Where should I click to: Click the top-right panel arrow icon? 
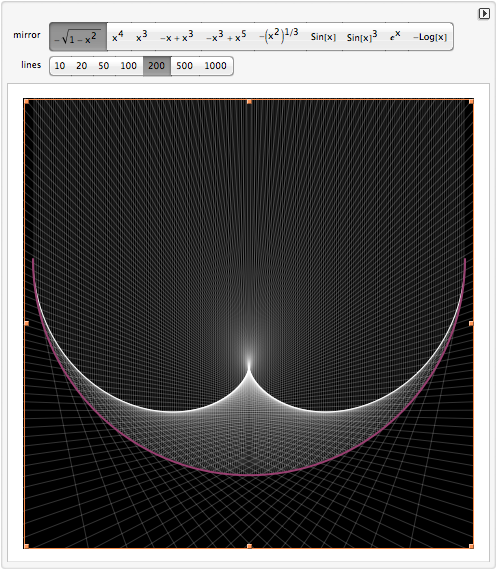[484, 14]
